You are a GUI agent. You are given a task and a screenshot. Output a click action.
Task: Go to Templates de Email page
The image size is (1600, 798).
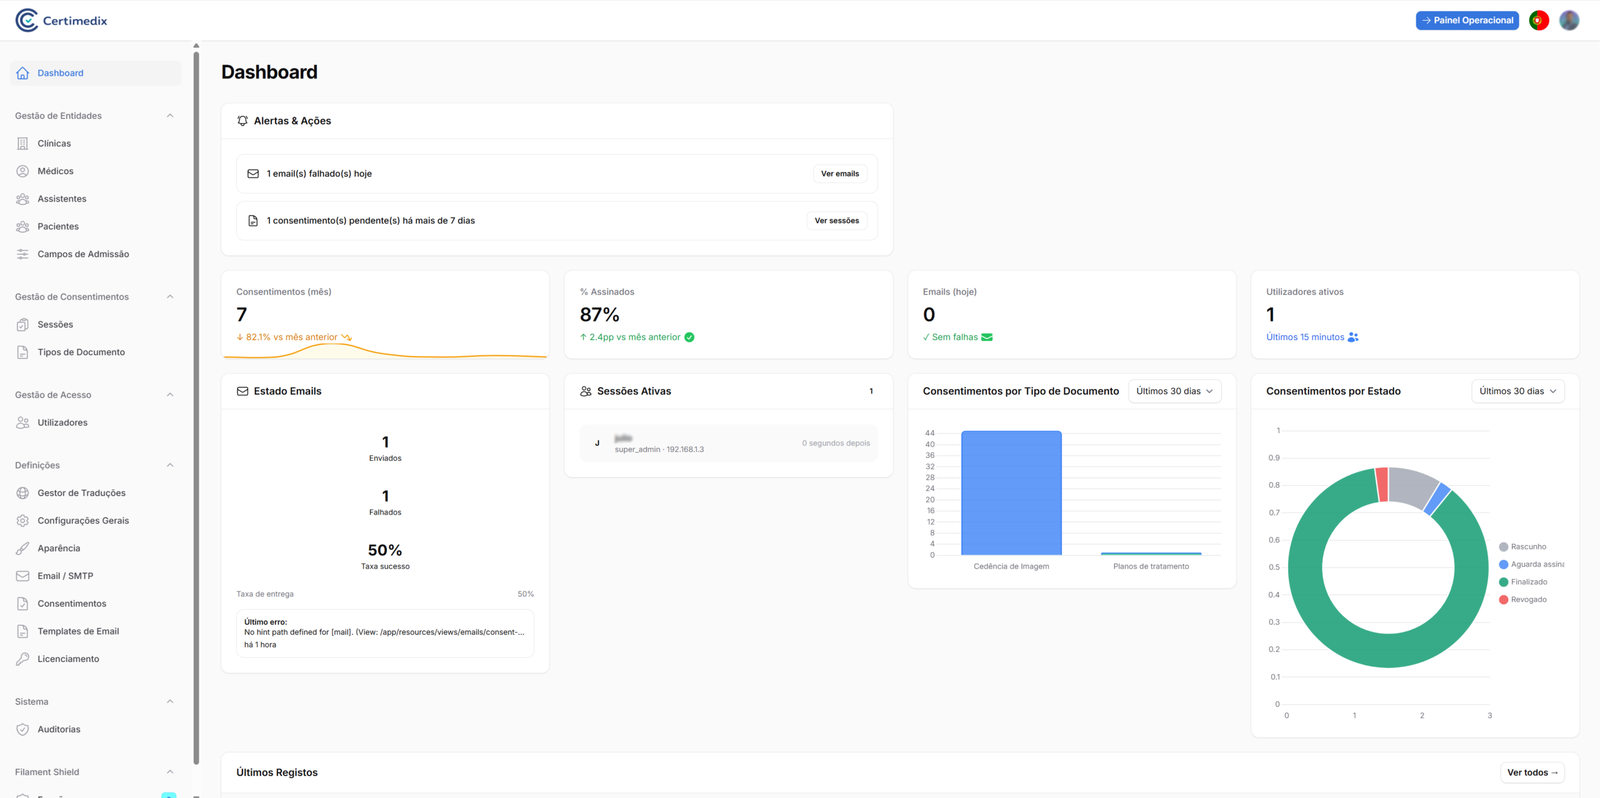[78, 632]
